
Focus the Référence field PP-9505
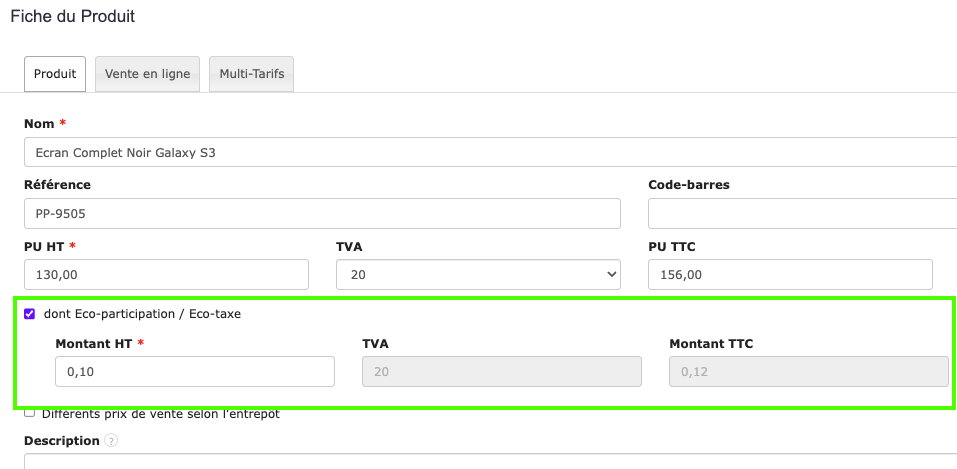pyautogui.click(x=321, y=214)
